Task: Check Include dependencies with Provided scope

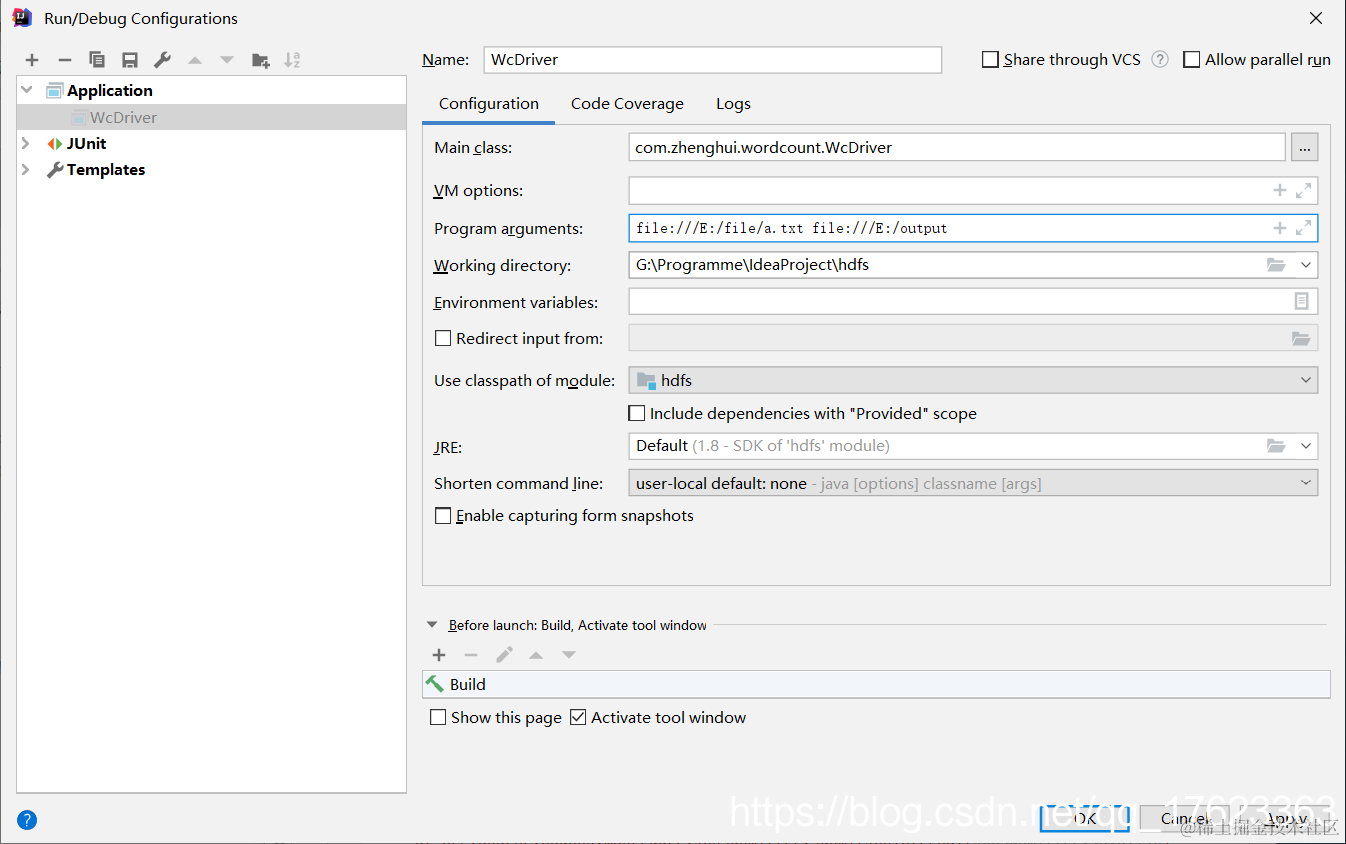Action: pos(636,413)
